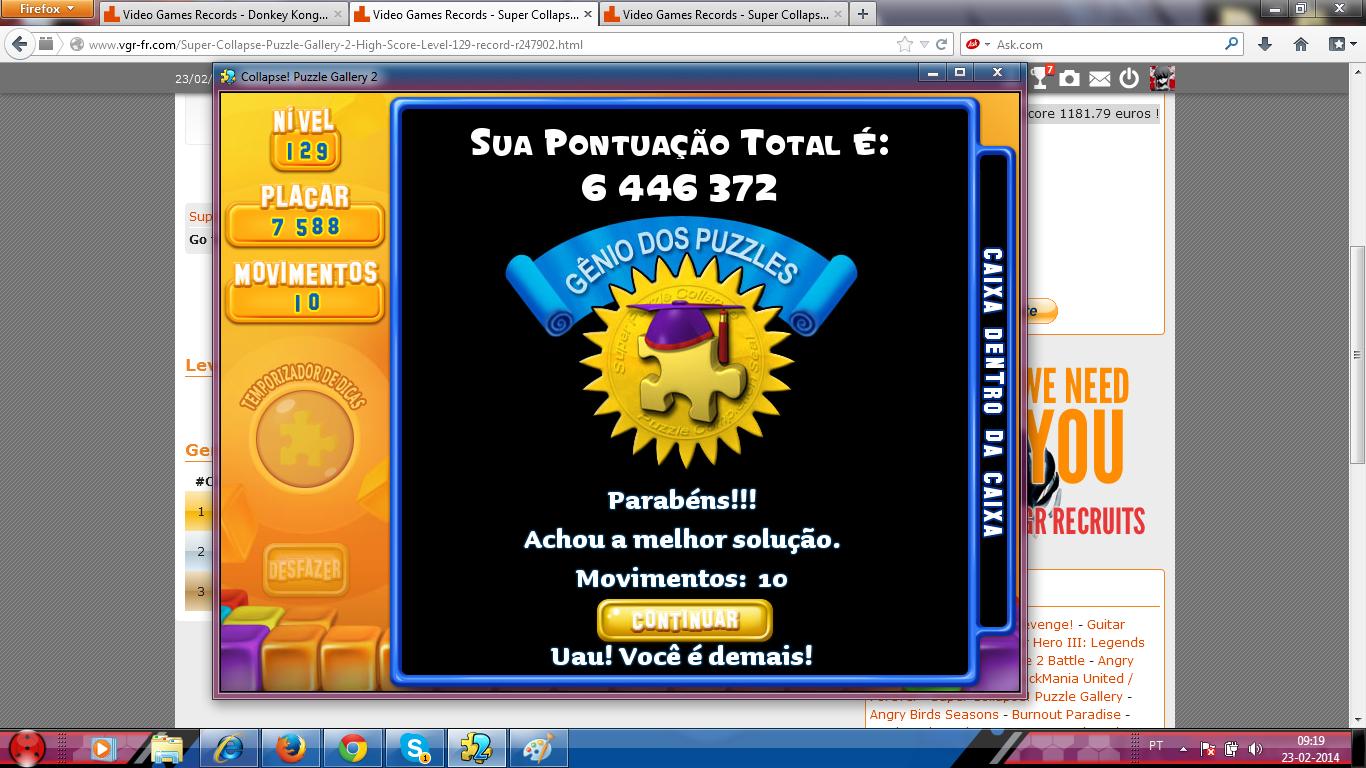The width and height of the screenshot is (1366, 768).
Task: Click the power logout icon
Action: pyautogui.click(x=1129, y=78)
